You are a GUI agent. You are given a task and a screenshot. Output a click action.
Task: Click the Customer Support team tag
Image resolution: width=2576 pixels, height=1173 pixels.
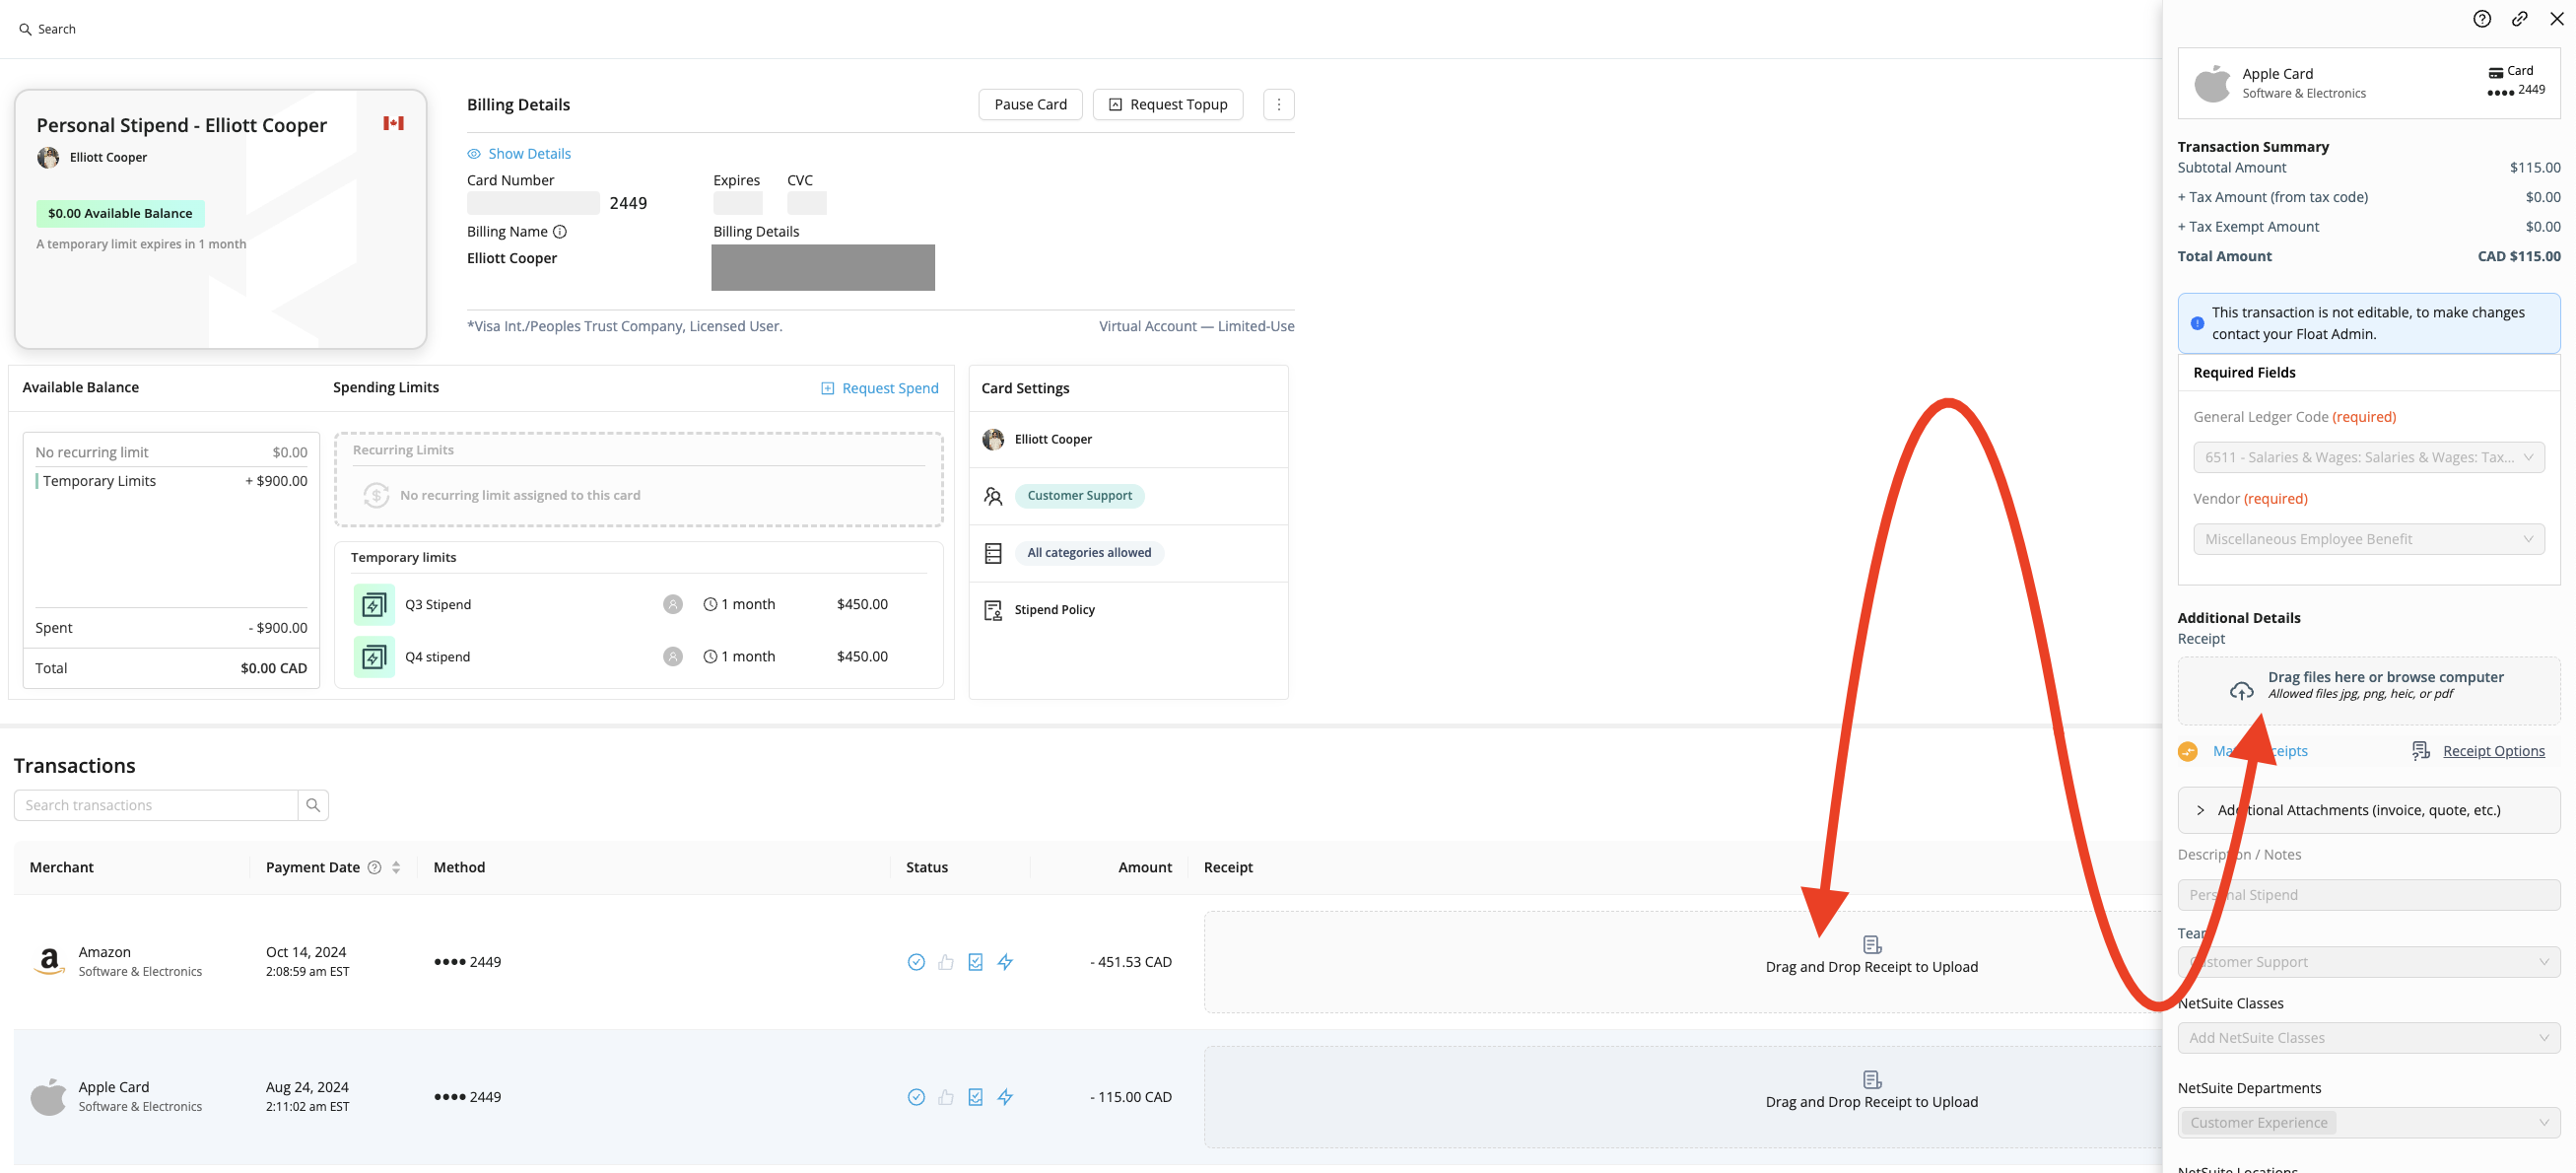1078,496
